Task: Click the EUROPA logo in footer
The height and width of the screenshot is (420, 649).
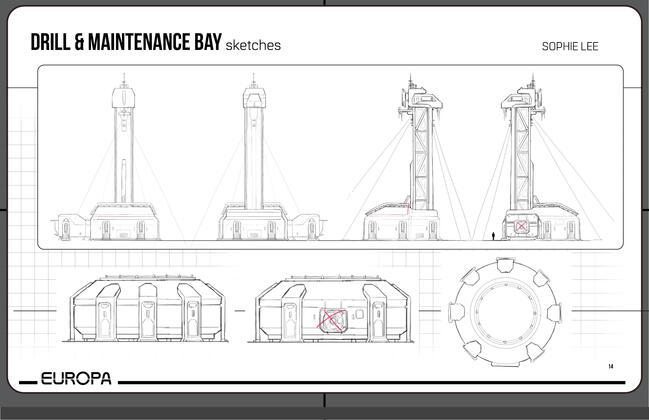Action: [76, 381]
